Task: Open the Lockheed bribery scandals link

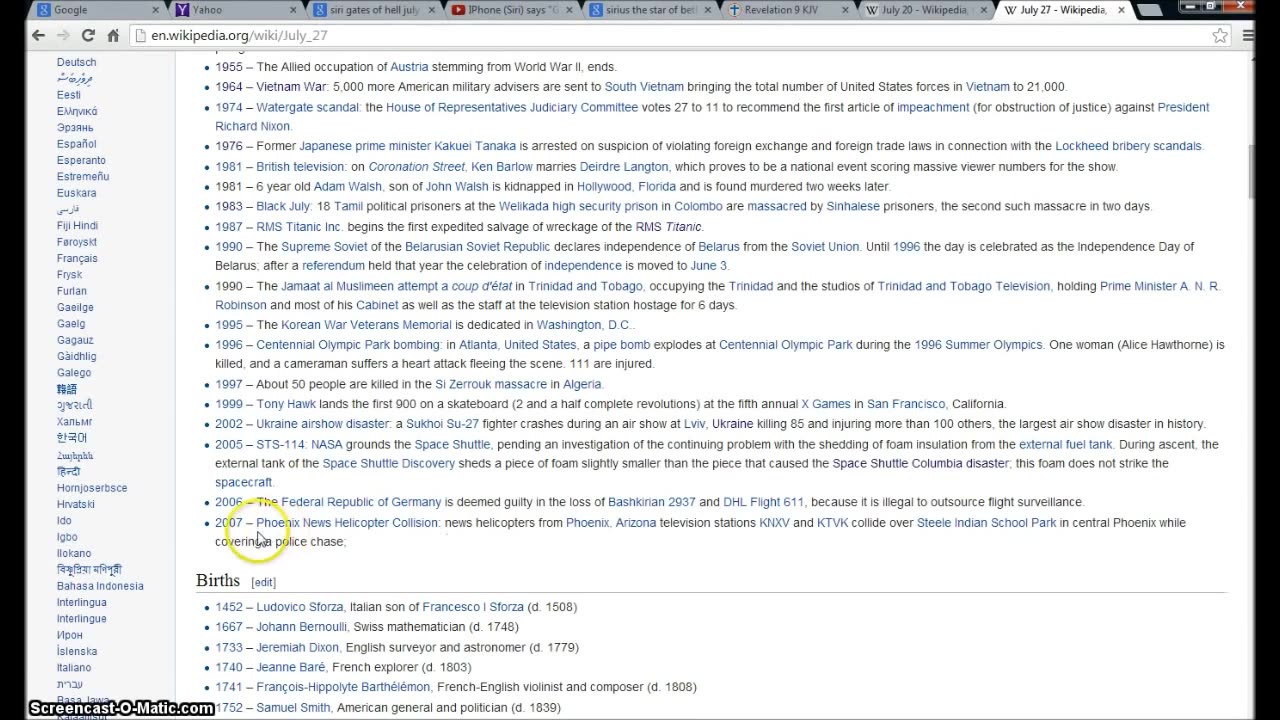Action: 1128,146
